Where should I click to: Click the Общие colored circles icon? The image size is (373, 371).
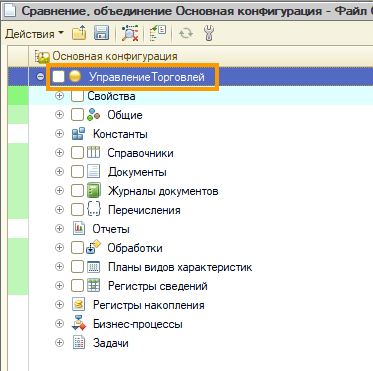point(93,115)
